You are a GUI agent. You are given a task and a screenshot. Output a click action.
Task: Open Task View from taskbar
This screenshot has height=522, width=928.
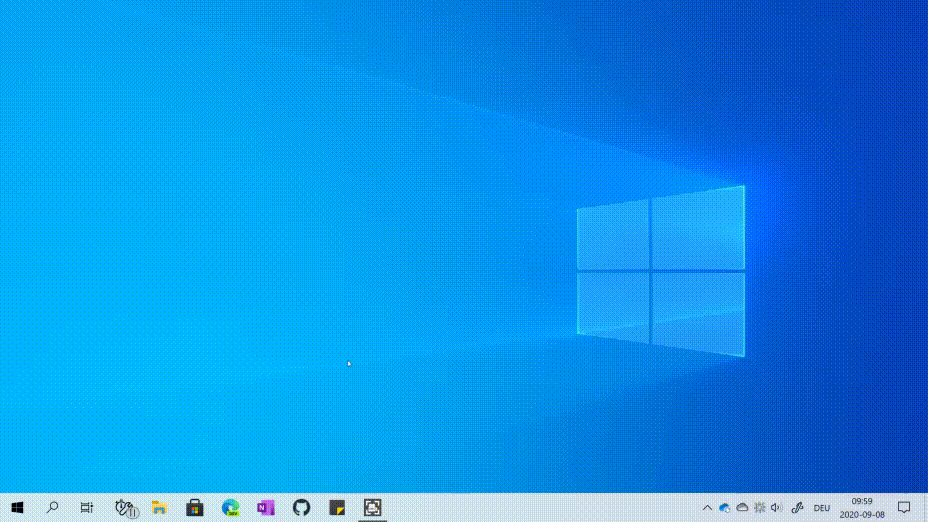87,508
